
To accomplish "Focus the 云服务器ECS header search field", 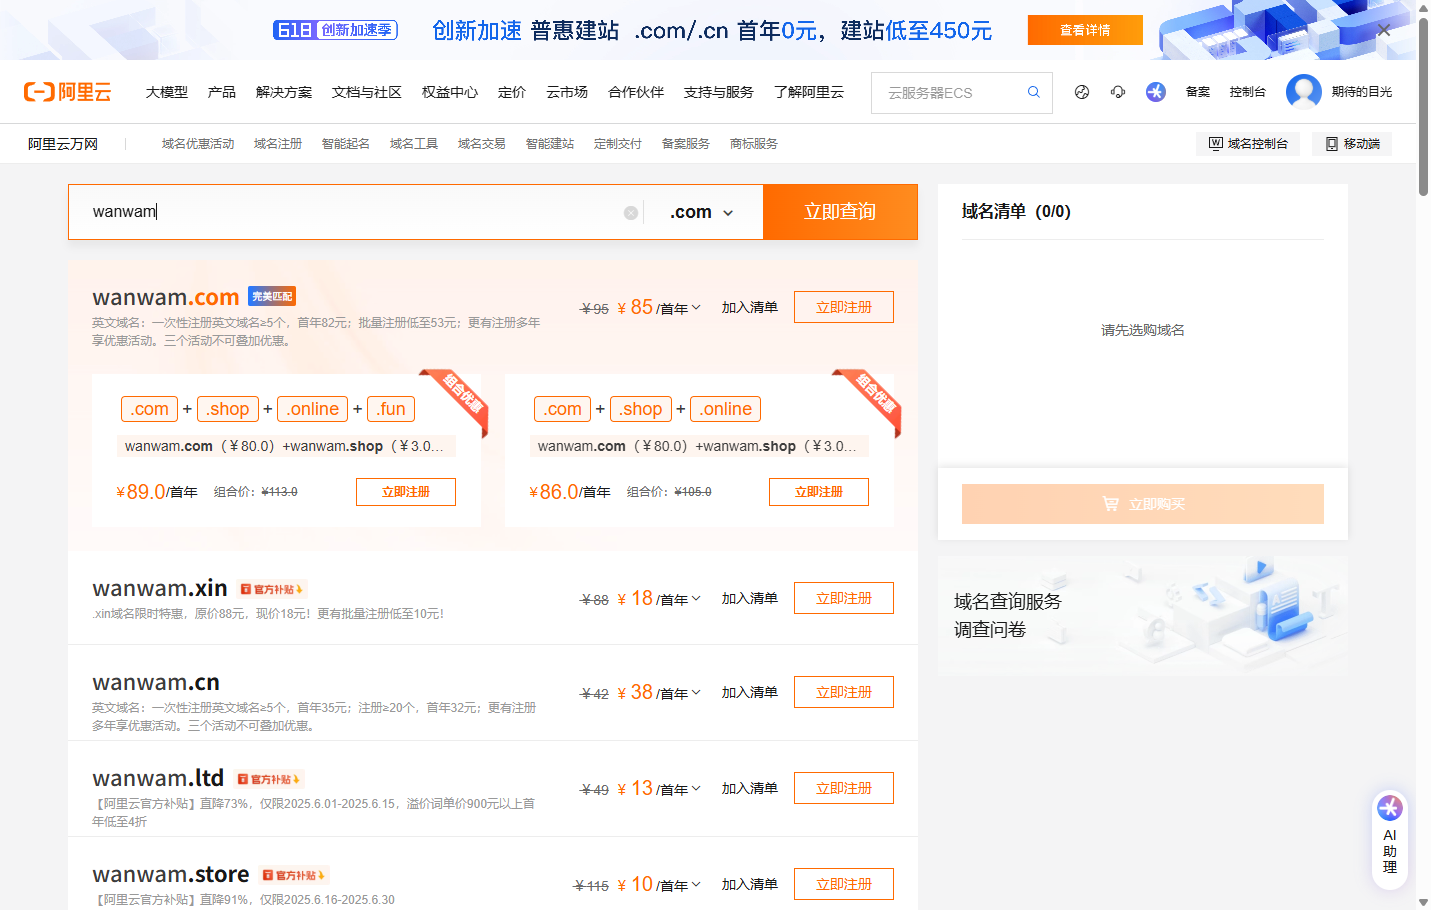I will click(950, 92).
